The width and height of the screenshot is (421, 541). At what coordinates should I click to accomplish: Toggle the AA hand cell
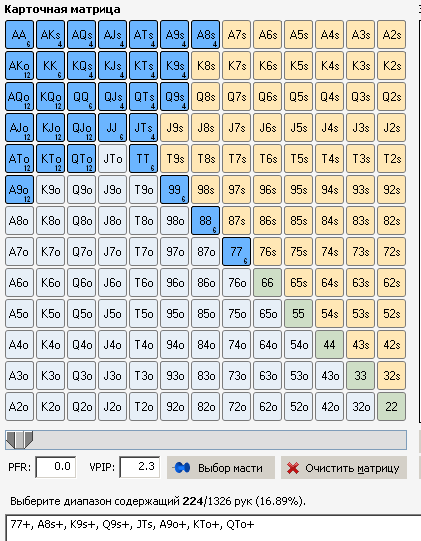coord(19,35)
